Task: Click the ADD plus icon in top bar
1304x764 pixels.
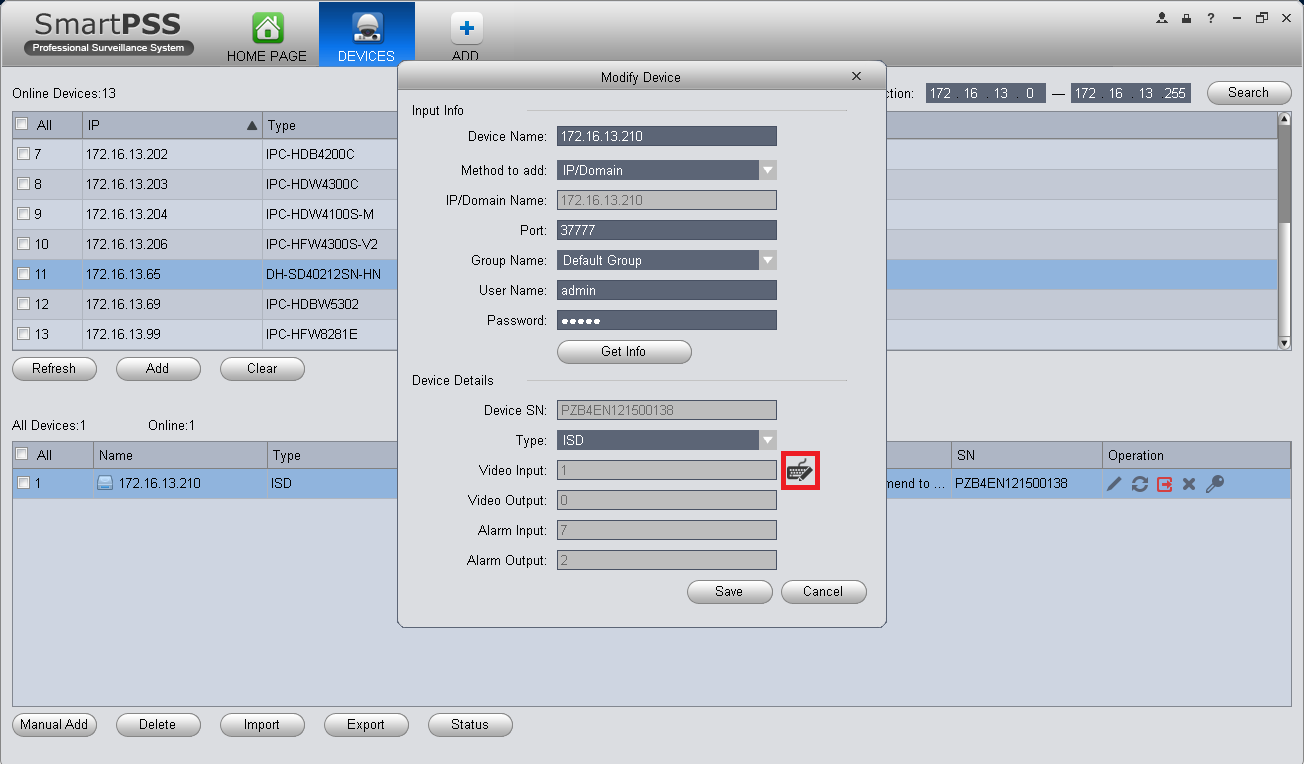Action: (x=465, y=28)
